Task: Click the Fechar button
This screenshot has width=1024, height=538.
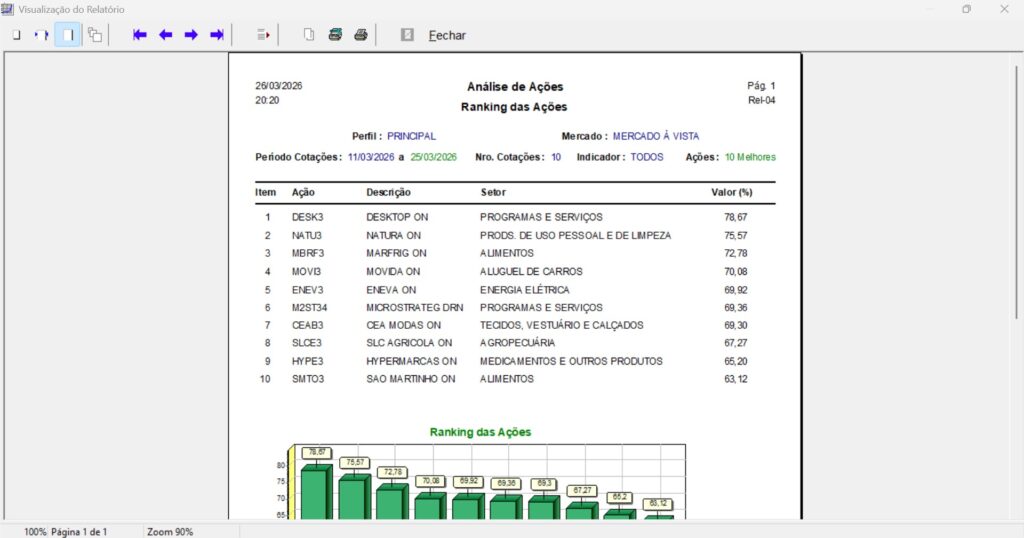Action: (x=447, y=35)
